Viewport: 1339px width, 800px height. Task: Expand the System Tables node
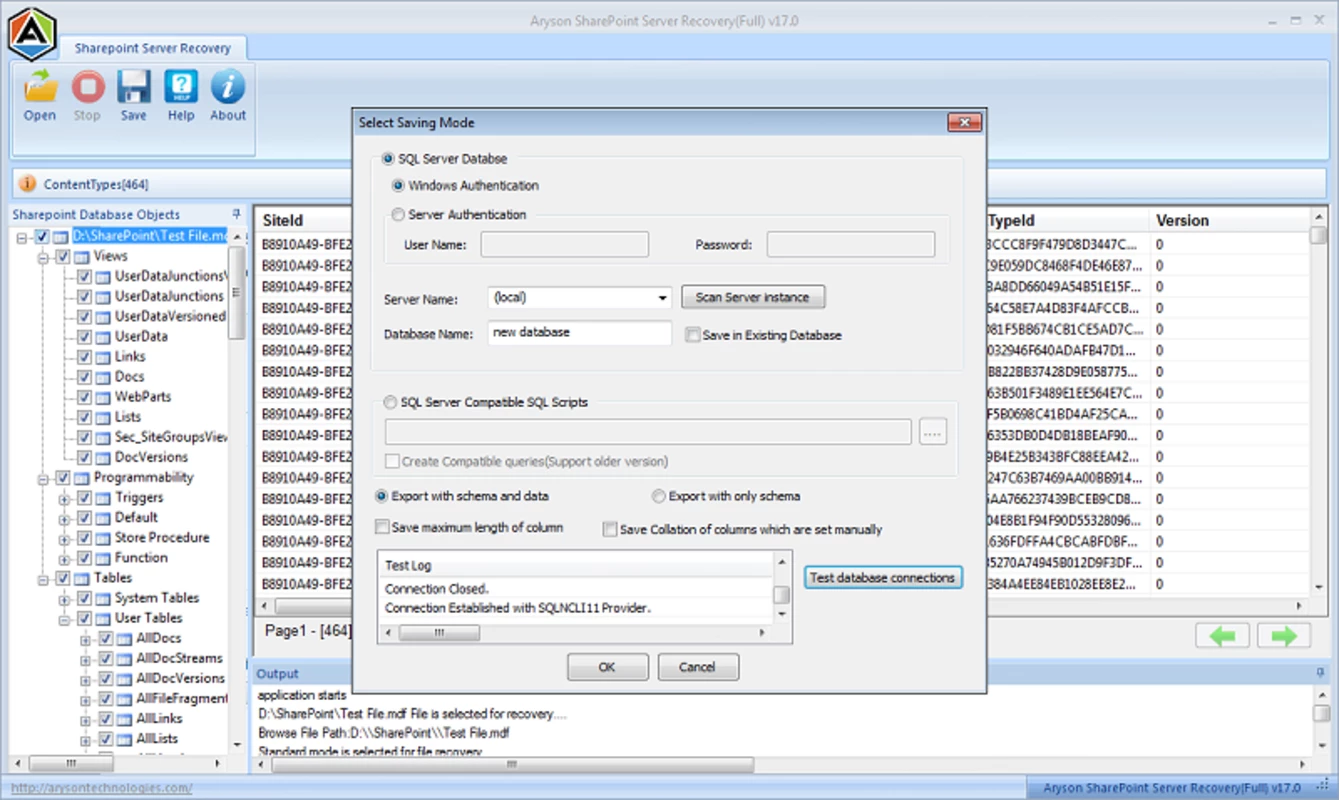[64, 598]
